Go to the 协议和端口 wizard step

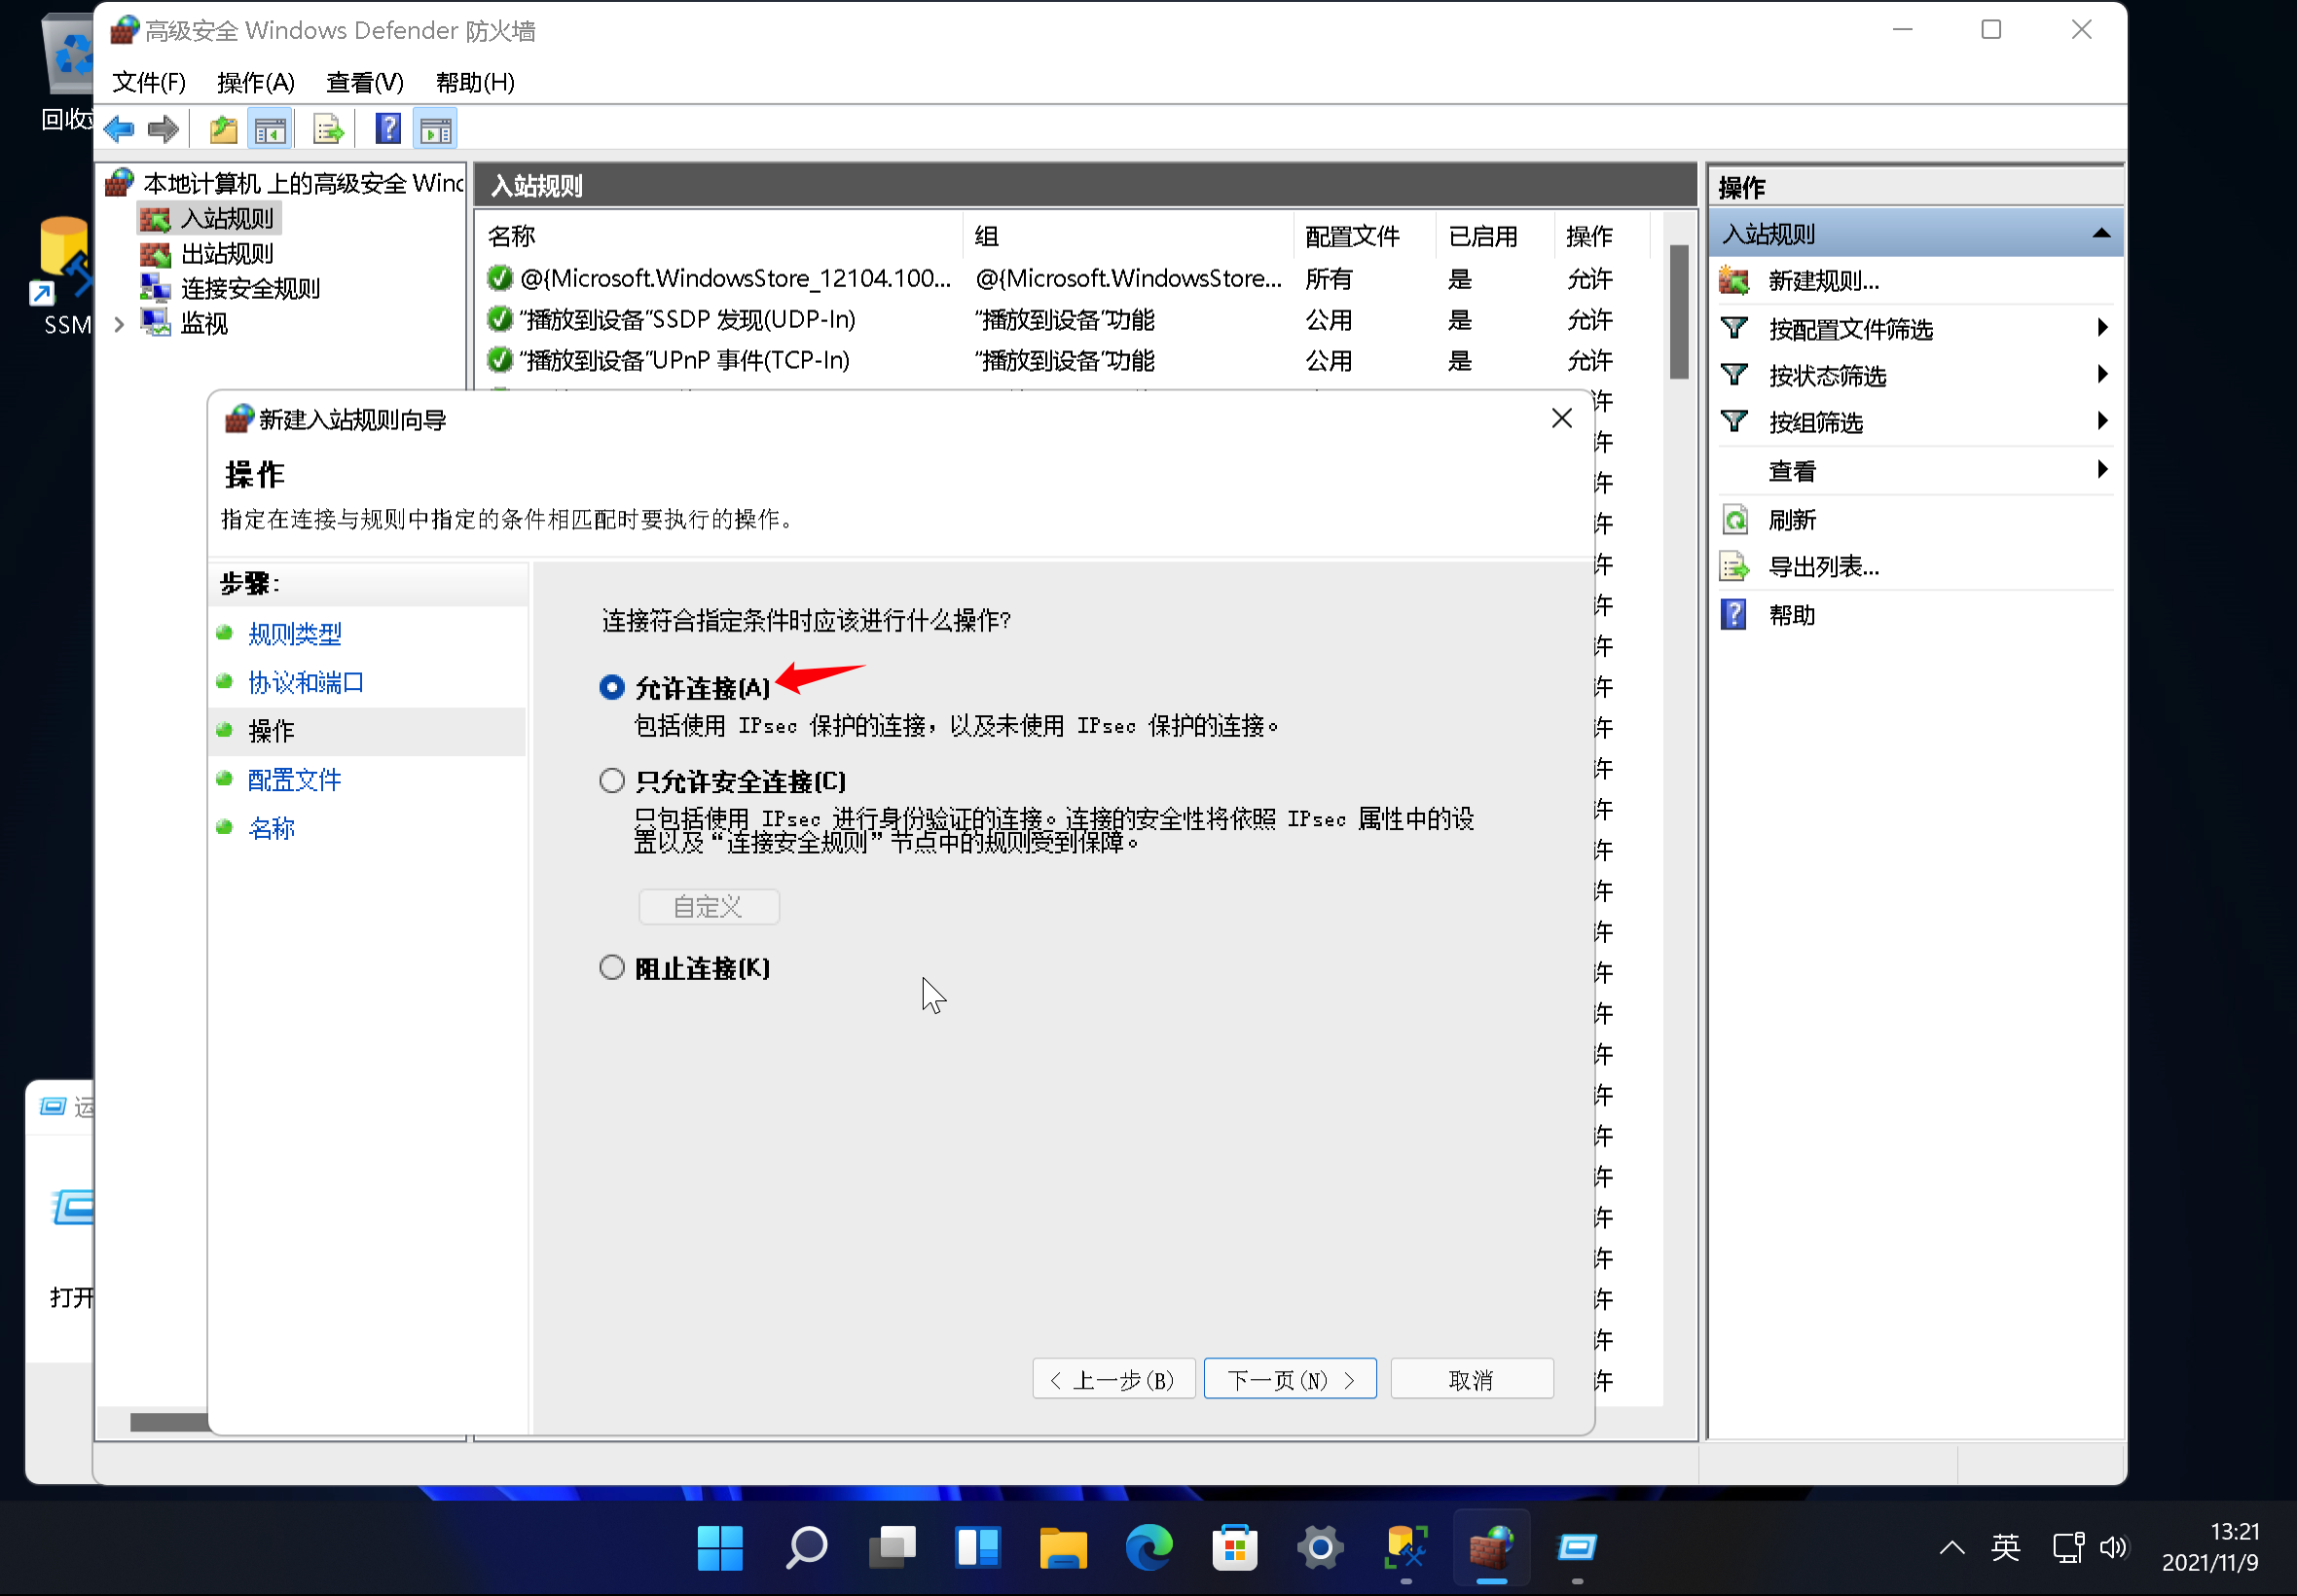click(x=306, y=683)
